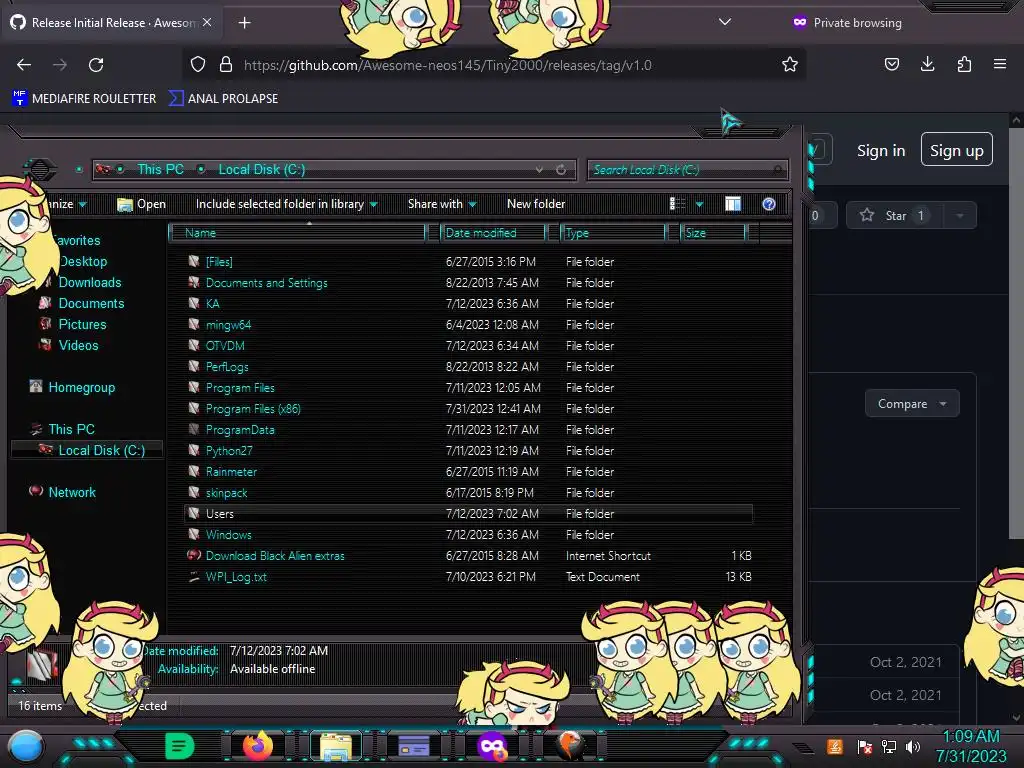This screenshot has width=1024, height=768.
Task: Select the Documents and Settings folder
Action: coord(266,283)
